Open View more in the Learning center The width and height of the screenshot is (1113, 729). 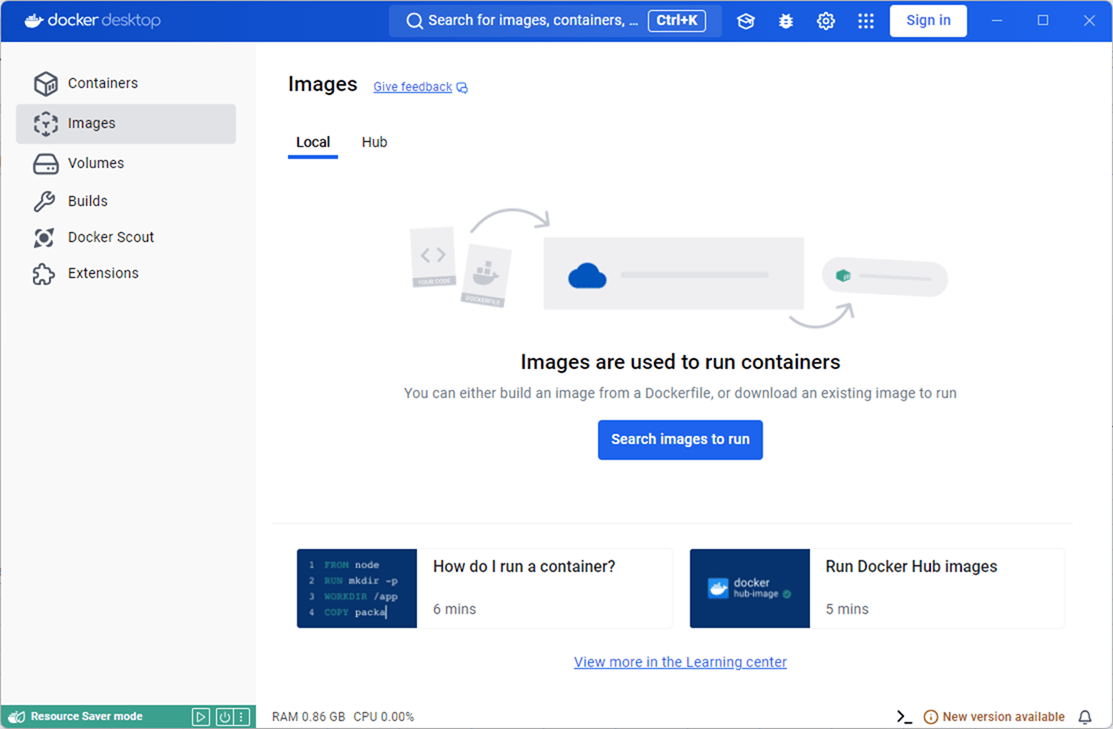point(680,662)
